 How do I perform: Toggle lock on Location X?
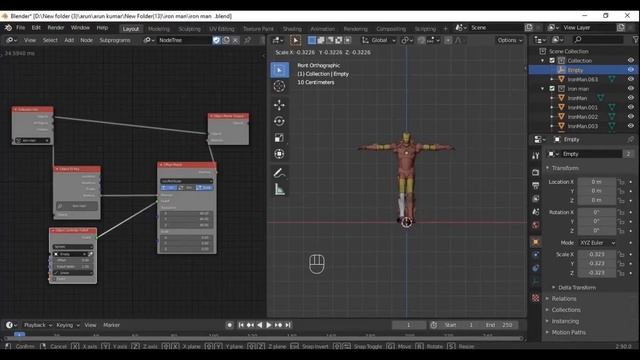[621, 182]
